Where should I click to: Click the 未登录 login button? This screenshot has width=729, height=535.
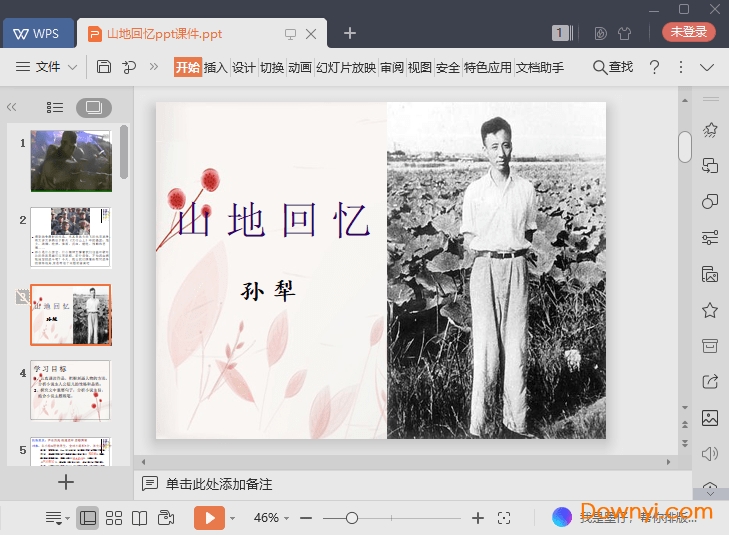689,32
